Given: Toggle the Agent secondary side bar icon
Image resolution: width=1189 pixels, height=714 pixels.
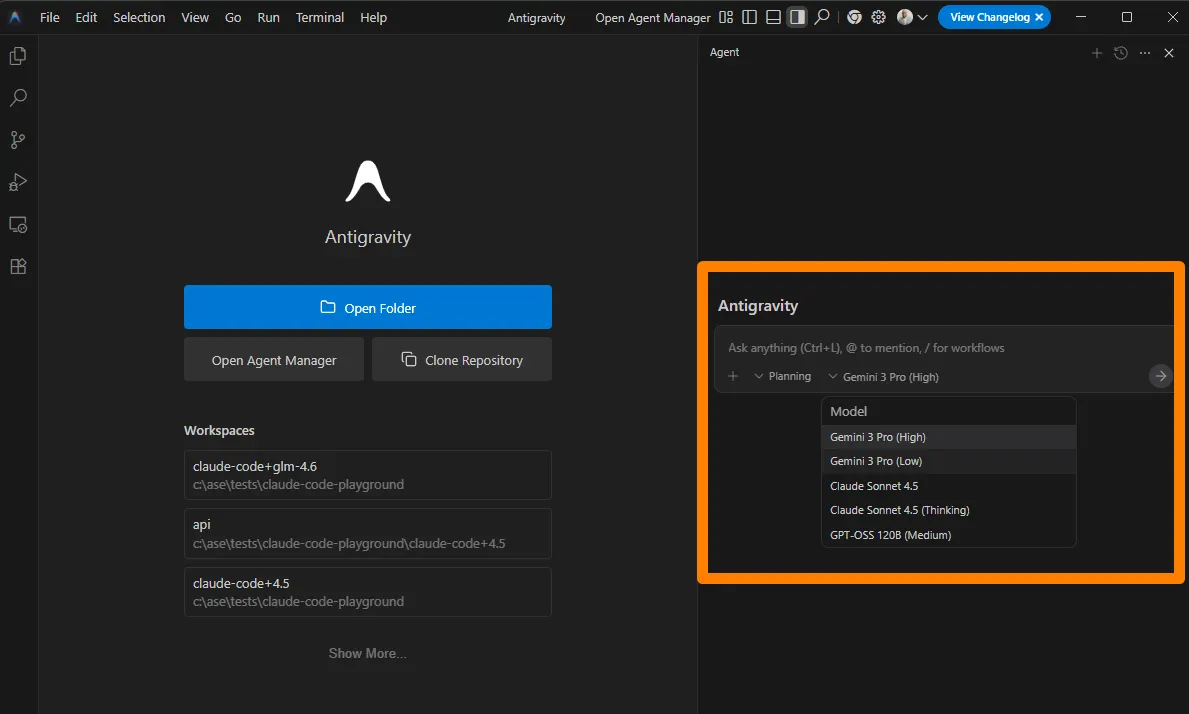Looking at the screenshot, I should [x=797, y=17].
